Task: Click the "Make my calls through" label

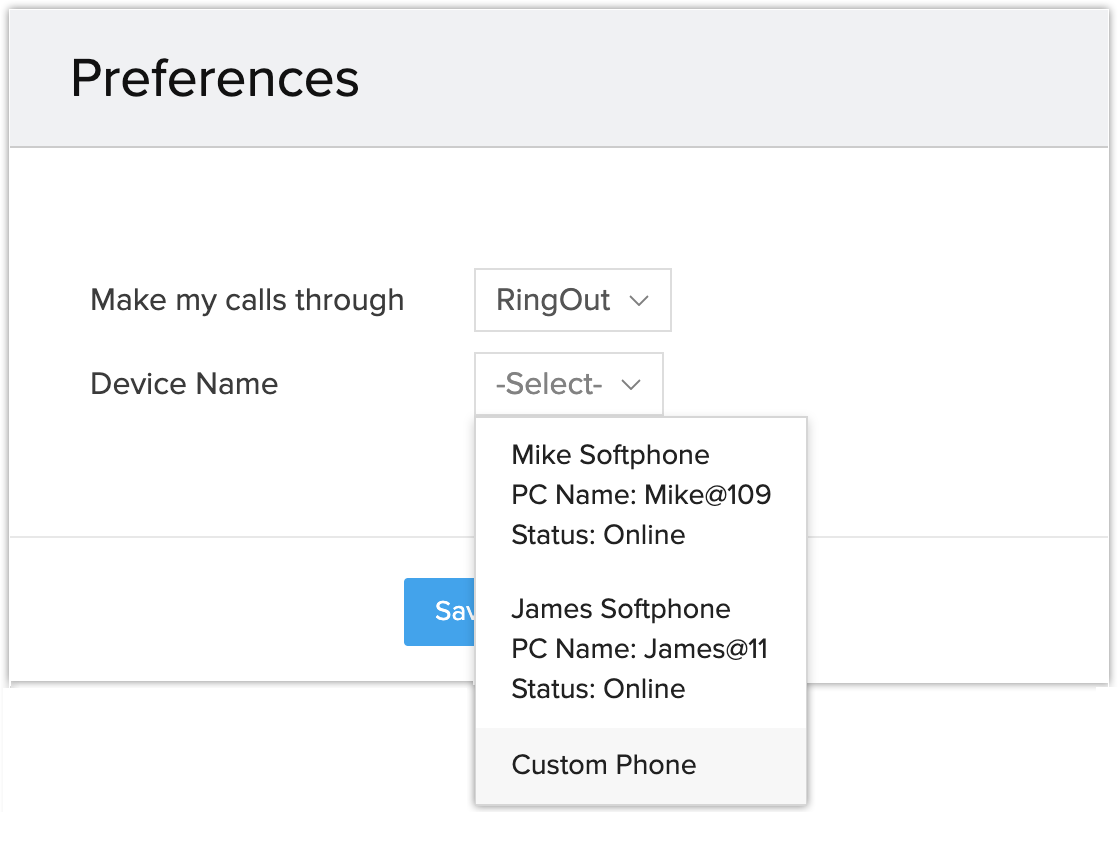Action: 247,300
